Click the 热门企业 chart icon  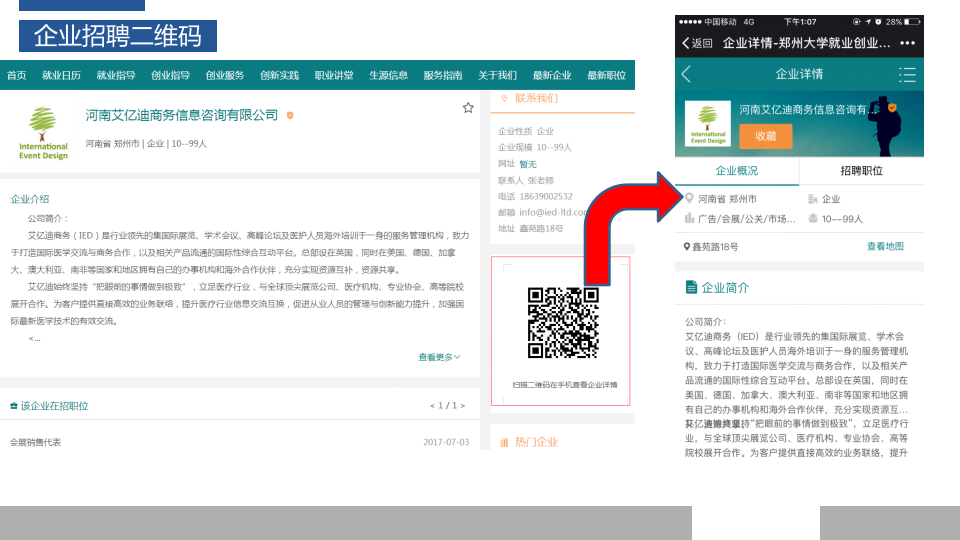click(504, 442)
